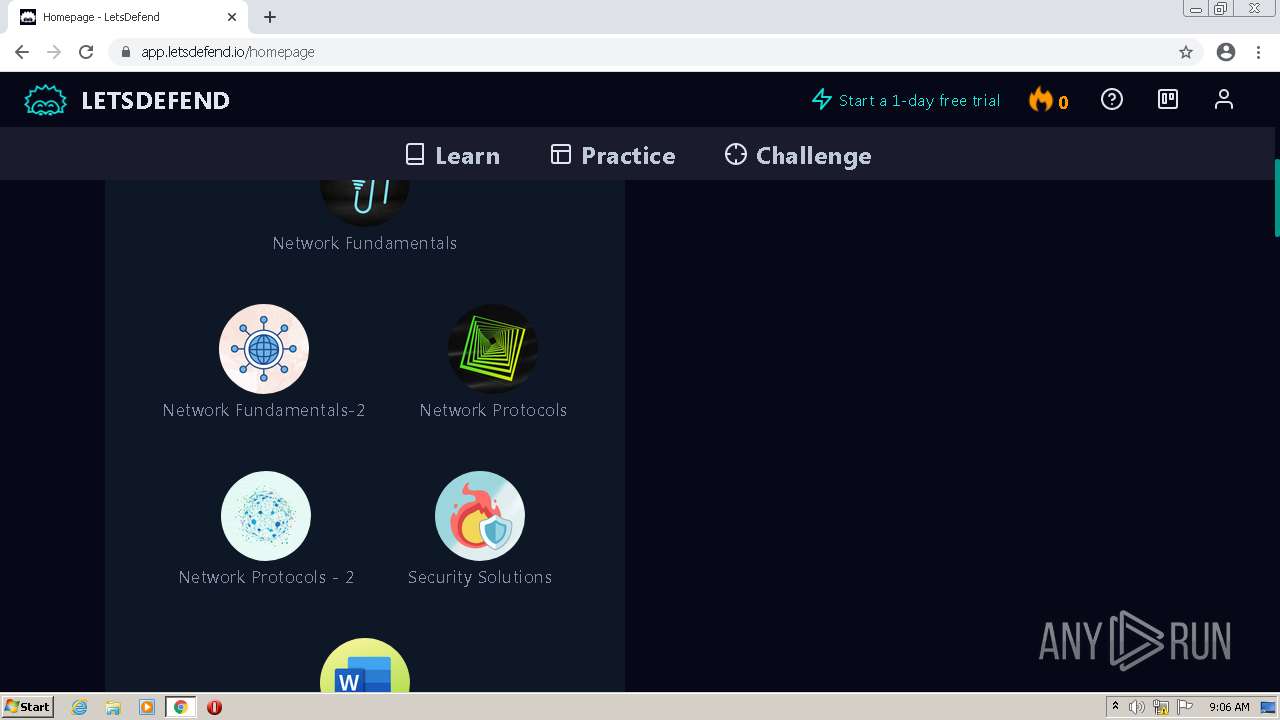
Task: Open the volume control in the tray
Action: [1137, 707]
